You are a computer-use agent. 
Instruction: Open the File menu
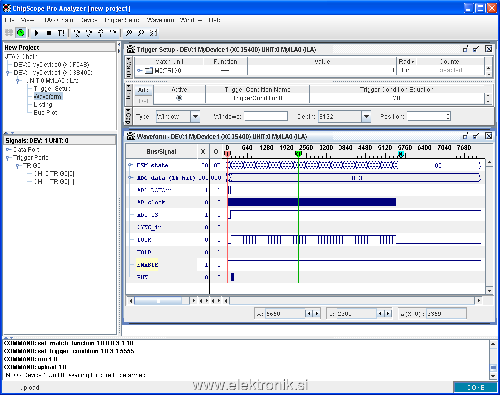pos(10,20)
